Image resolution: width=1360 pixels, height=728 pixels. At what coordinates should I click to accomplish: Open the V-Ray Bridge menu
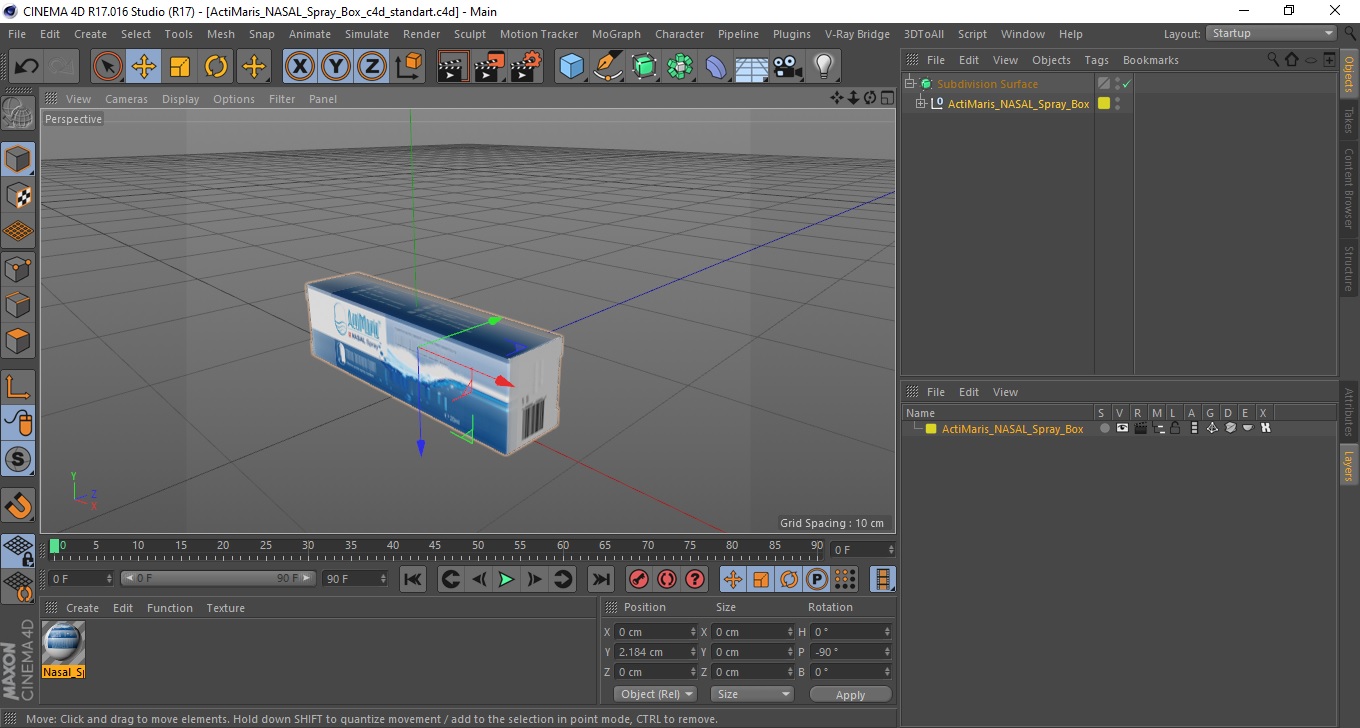click(857, 34)
